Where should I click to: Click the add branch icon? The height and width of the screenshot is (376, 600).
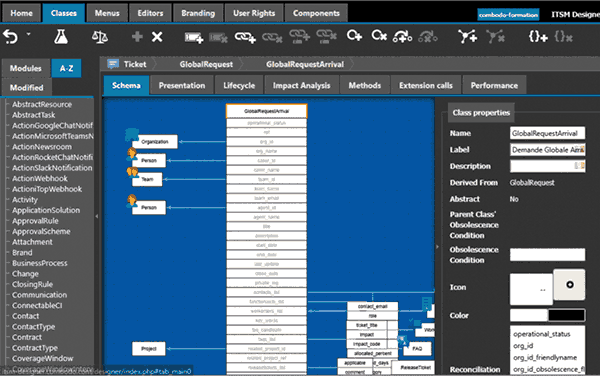tap(468, 37)
